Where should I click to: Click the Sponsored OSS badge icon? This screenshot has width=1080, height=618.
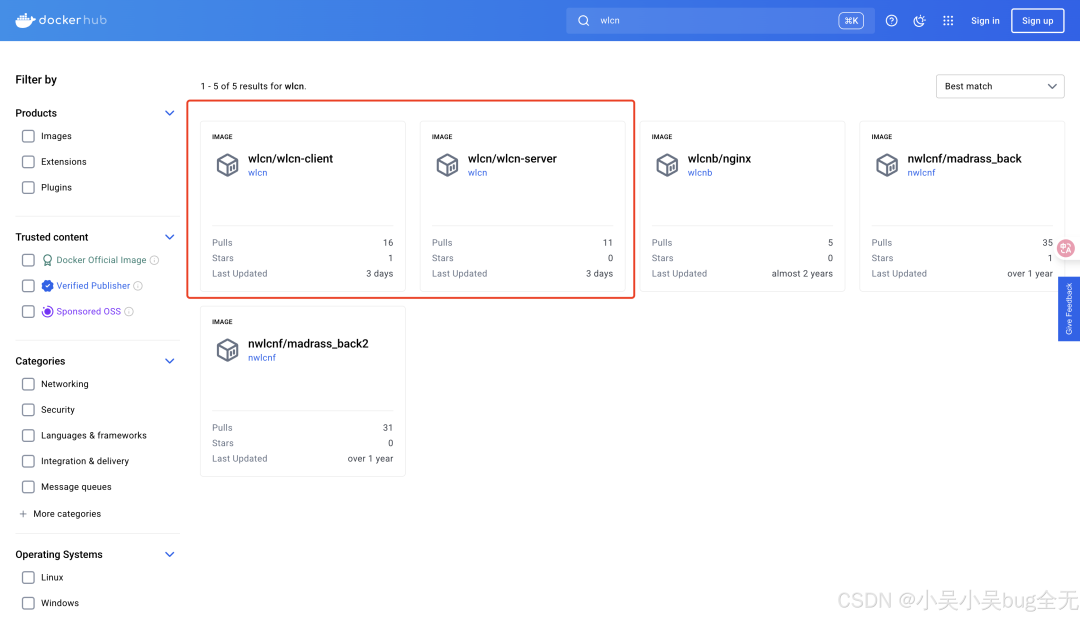click(48, 311)
